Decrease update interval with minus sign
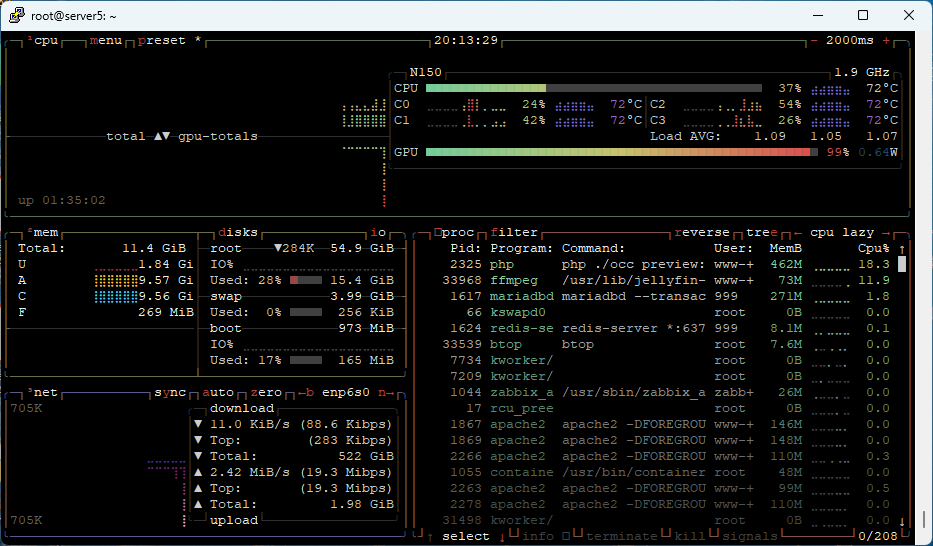This screenshot has height=546, width=933. 814,41
